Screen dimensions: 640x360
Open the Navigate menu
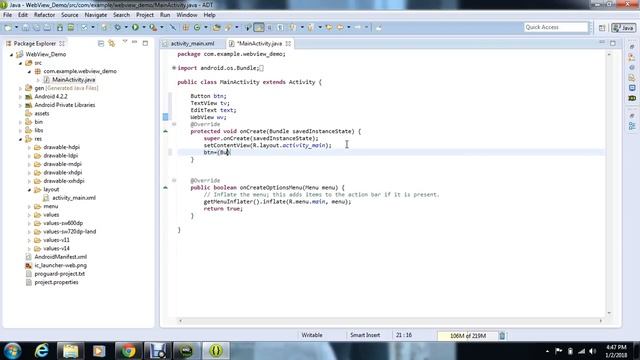tap(96, 15)
